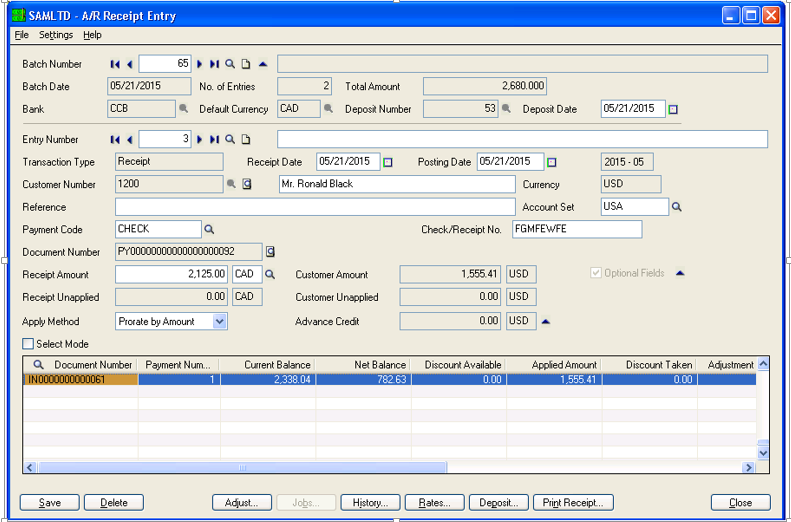The width and height of the screenshot is (791, 522).
Task: Click the Print Receipt button
Action: pos(573,502)
